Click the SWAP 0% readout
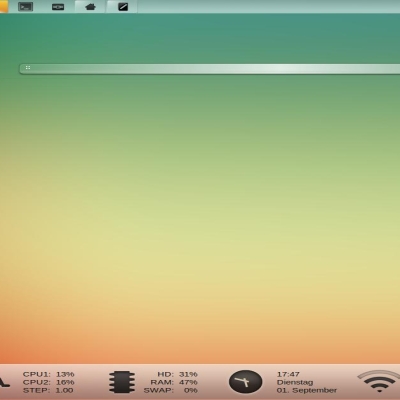Image resolution: width=400 pixels, height=400 pixels. point(171,390)
